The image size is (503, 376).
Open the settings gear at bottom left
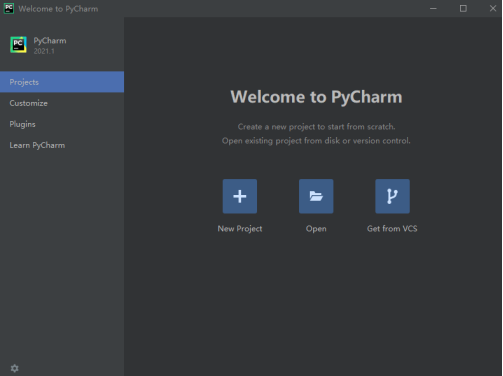[x=15, y=368]
